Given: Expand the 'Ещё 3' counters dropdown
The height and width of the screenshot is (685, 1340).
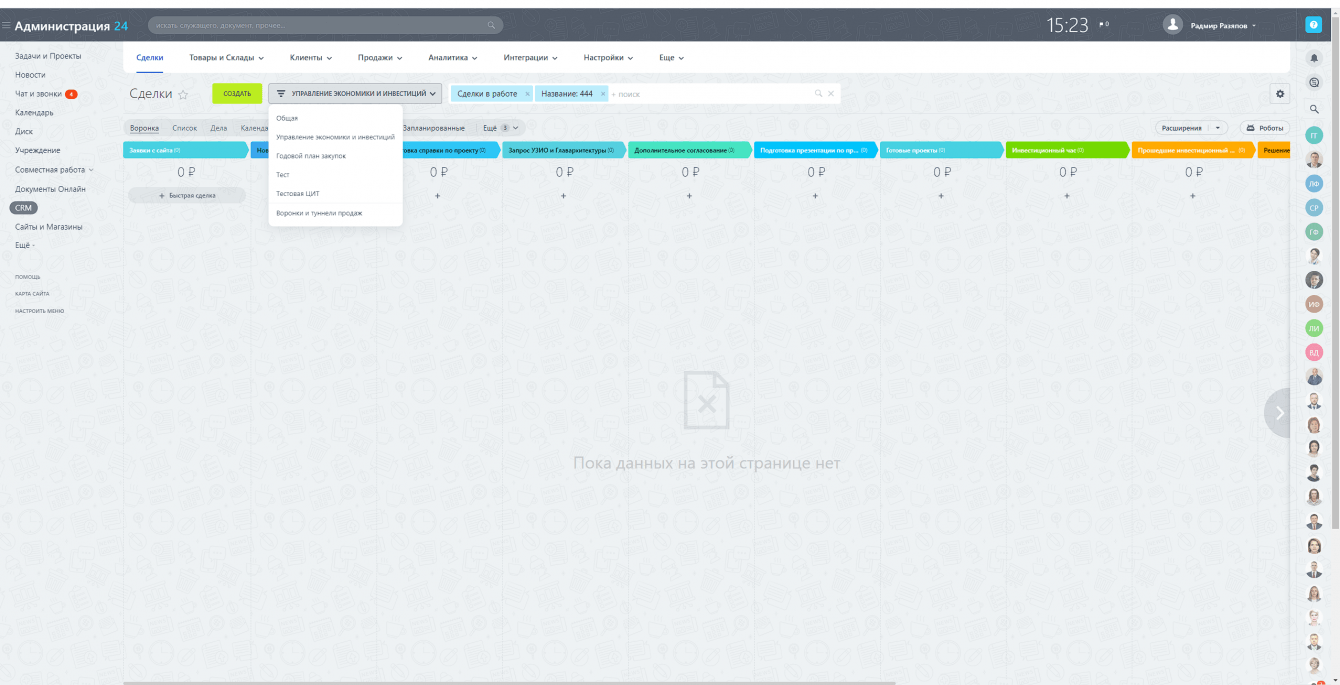Looking at the screenshot, I should [x=502, y=128].
